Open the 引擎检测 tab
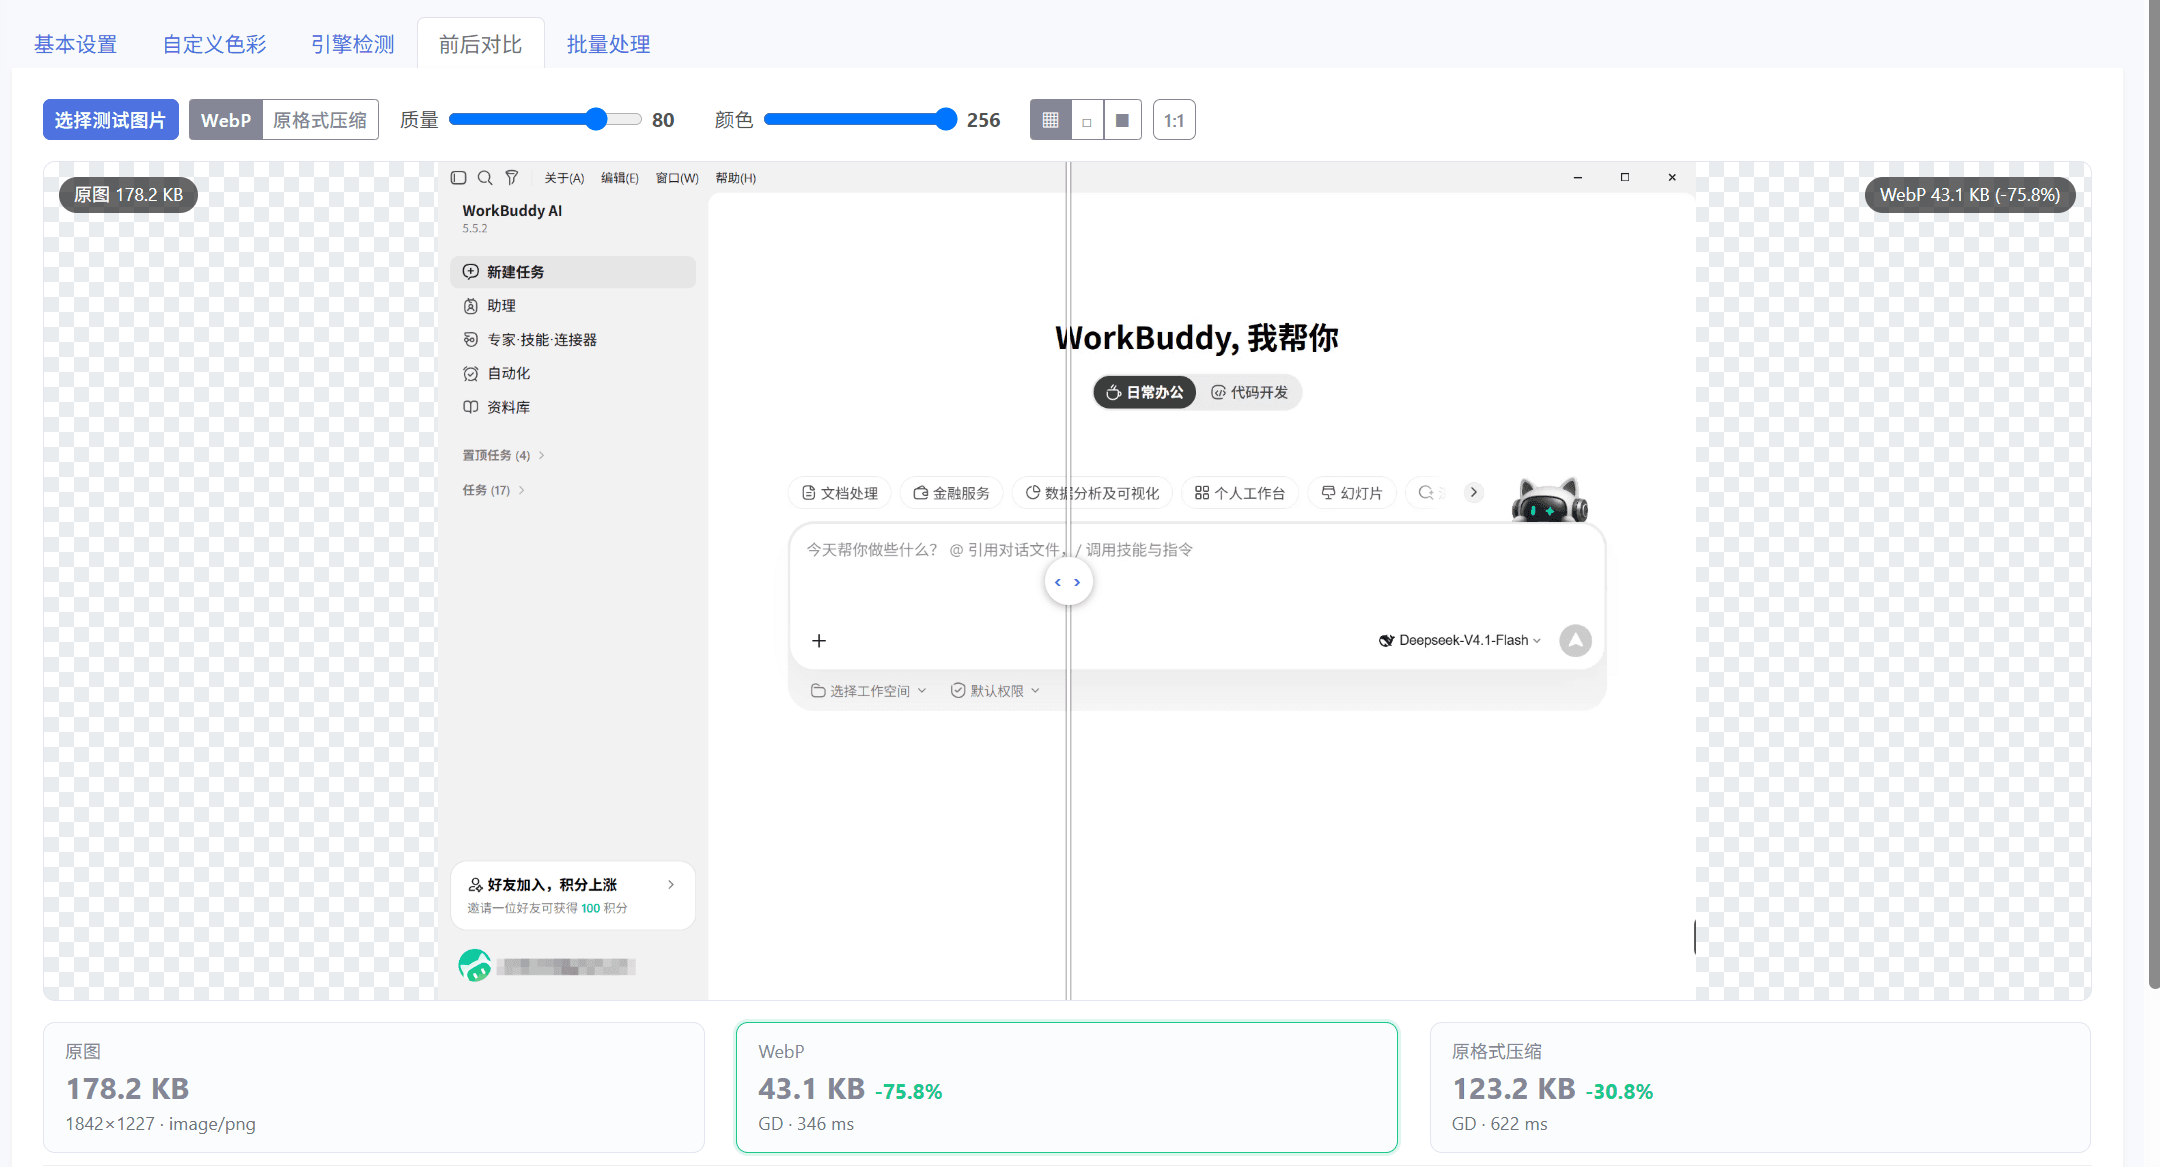 pyautogui.click(x=353, y=44)
